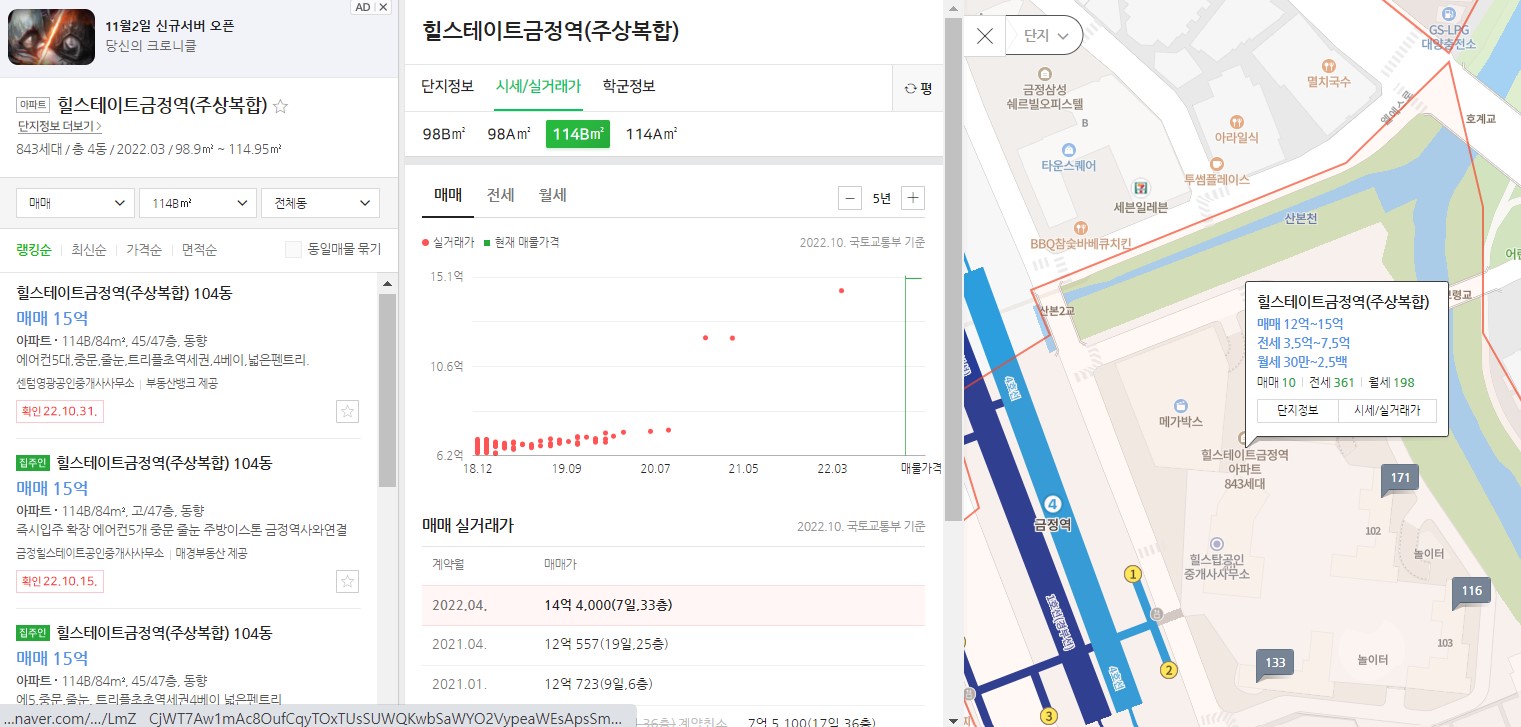1521x727 pixels.
Task: Sort listings by 면적순
Action: 199,249
